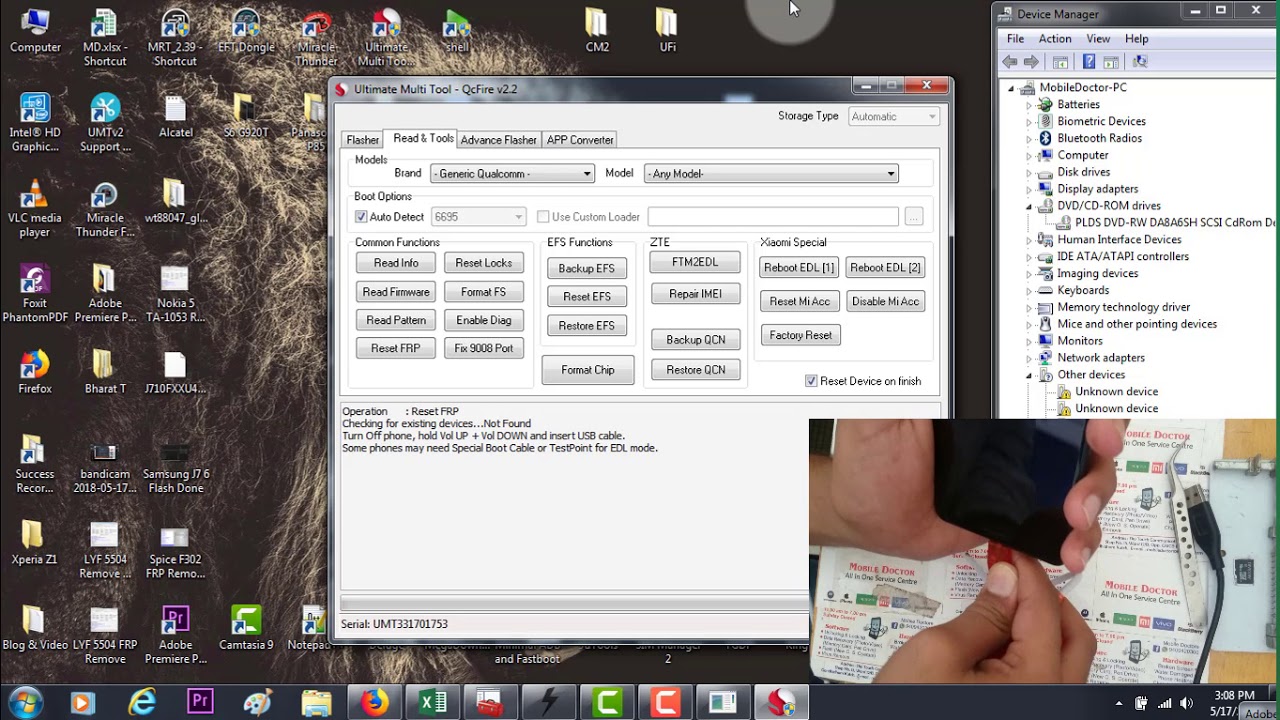Click the Reset FRP button
Viewport: 1280px width, 720px height.
(x=396, y=348)
